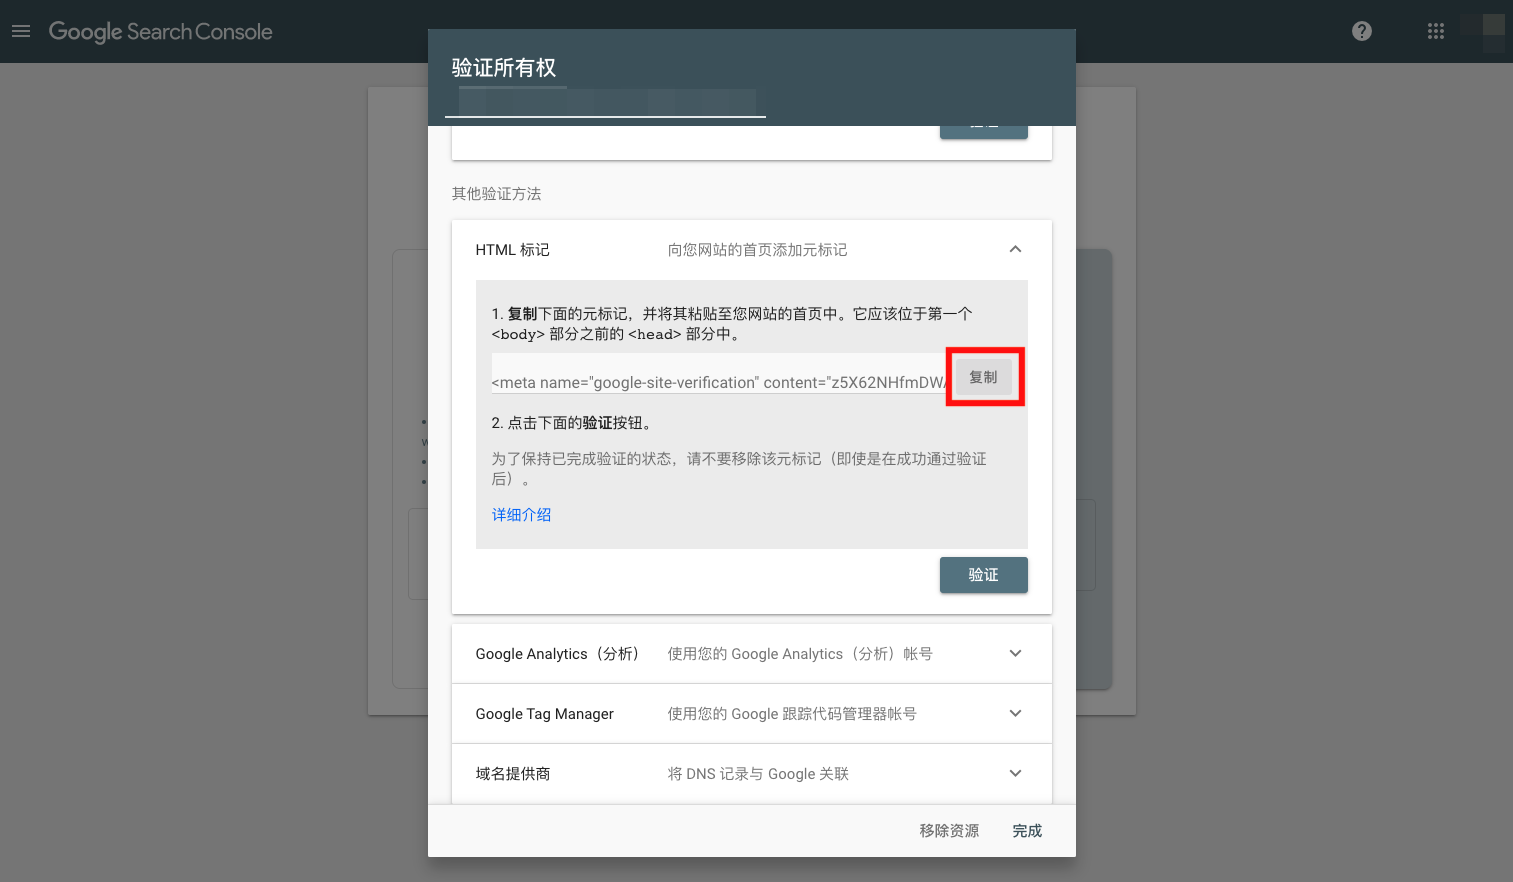Click the 向您网站的首页添加元标记 description
This screenshot has width=1513, height=882.
[757, 250]
